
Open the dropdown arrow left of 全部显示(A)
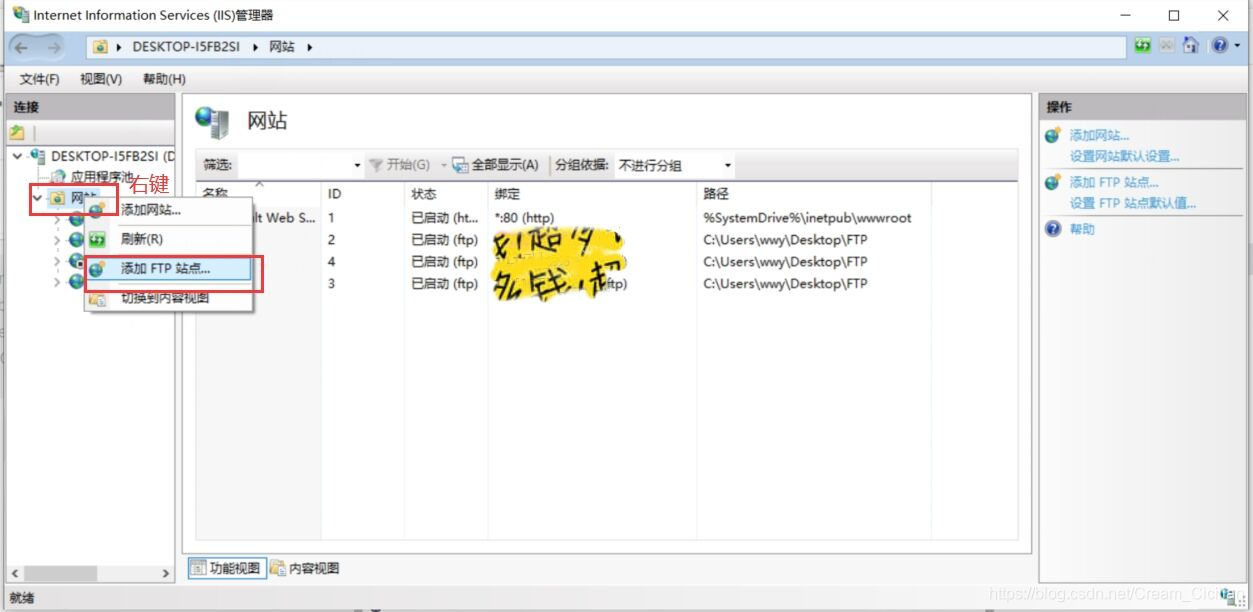[443, 165]
